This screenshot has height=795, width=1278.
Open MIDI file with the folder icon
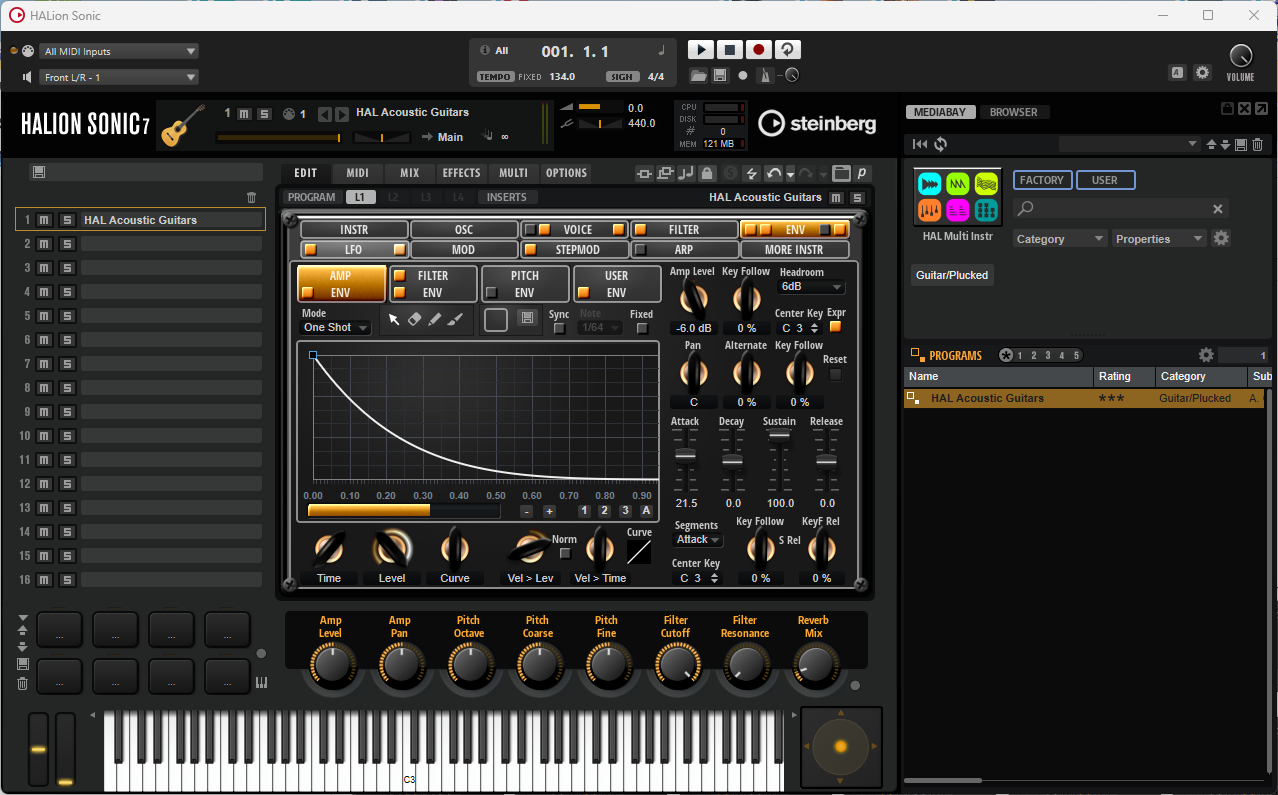[x=698, y=76]
